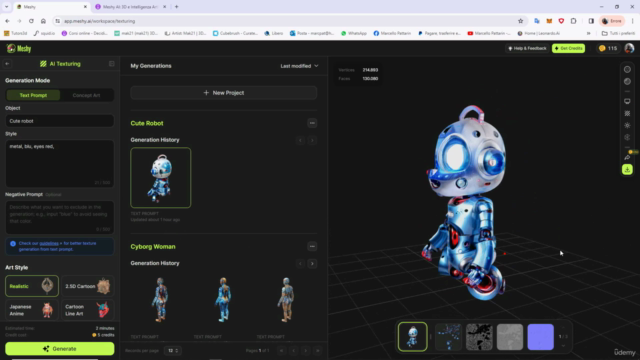Create a New Project
This screenshot has width=640, height=360.
(x=224, y=93)
